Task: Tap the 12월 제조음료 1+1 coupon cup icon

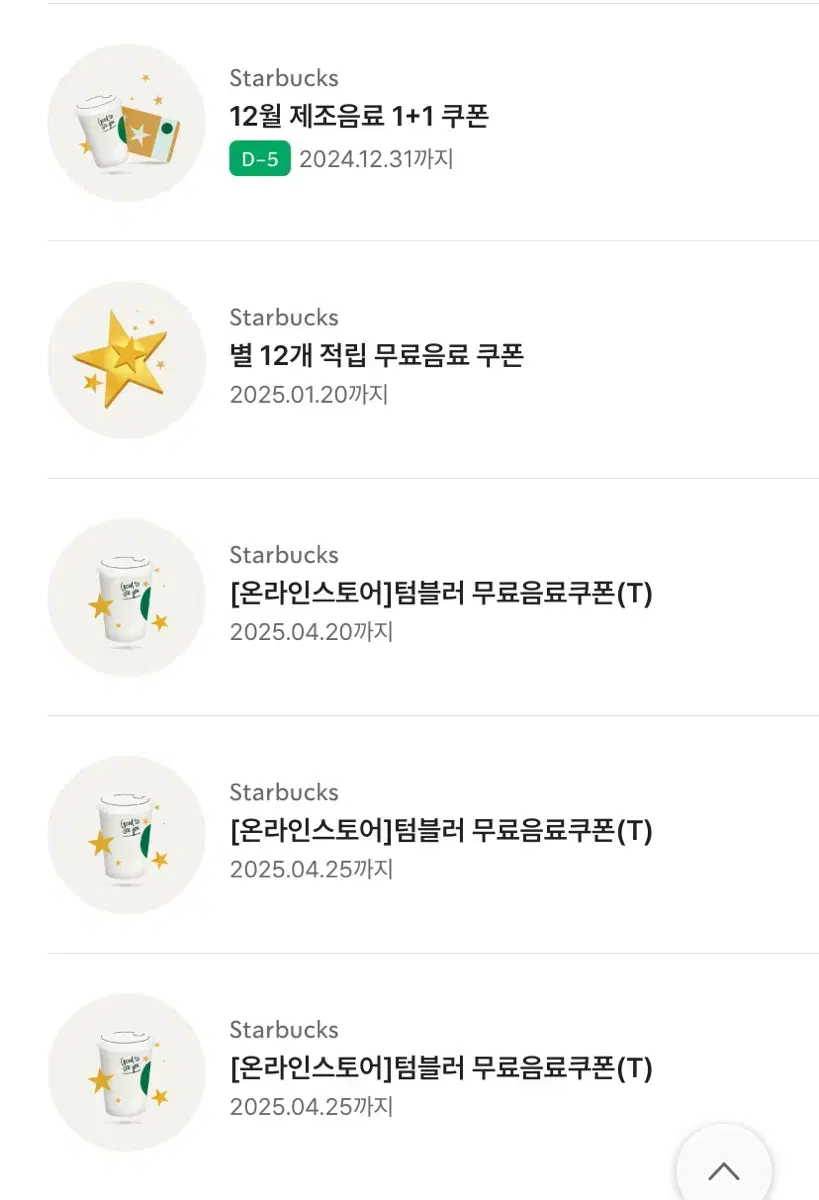Action: 126,123
